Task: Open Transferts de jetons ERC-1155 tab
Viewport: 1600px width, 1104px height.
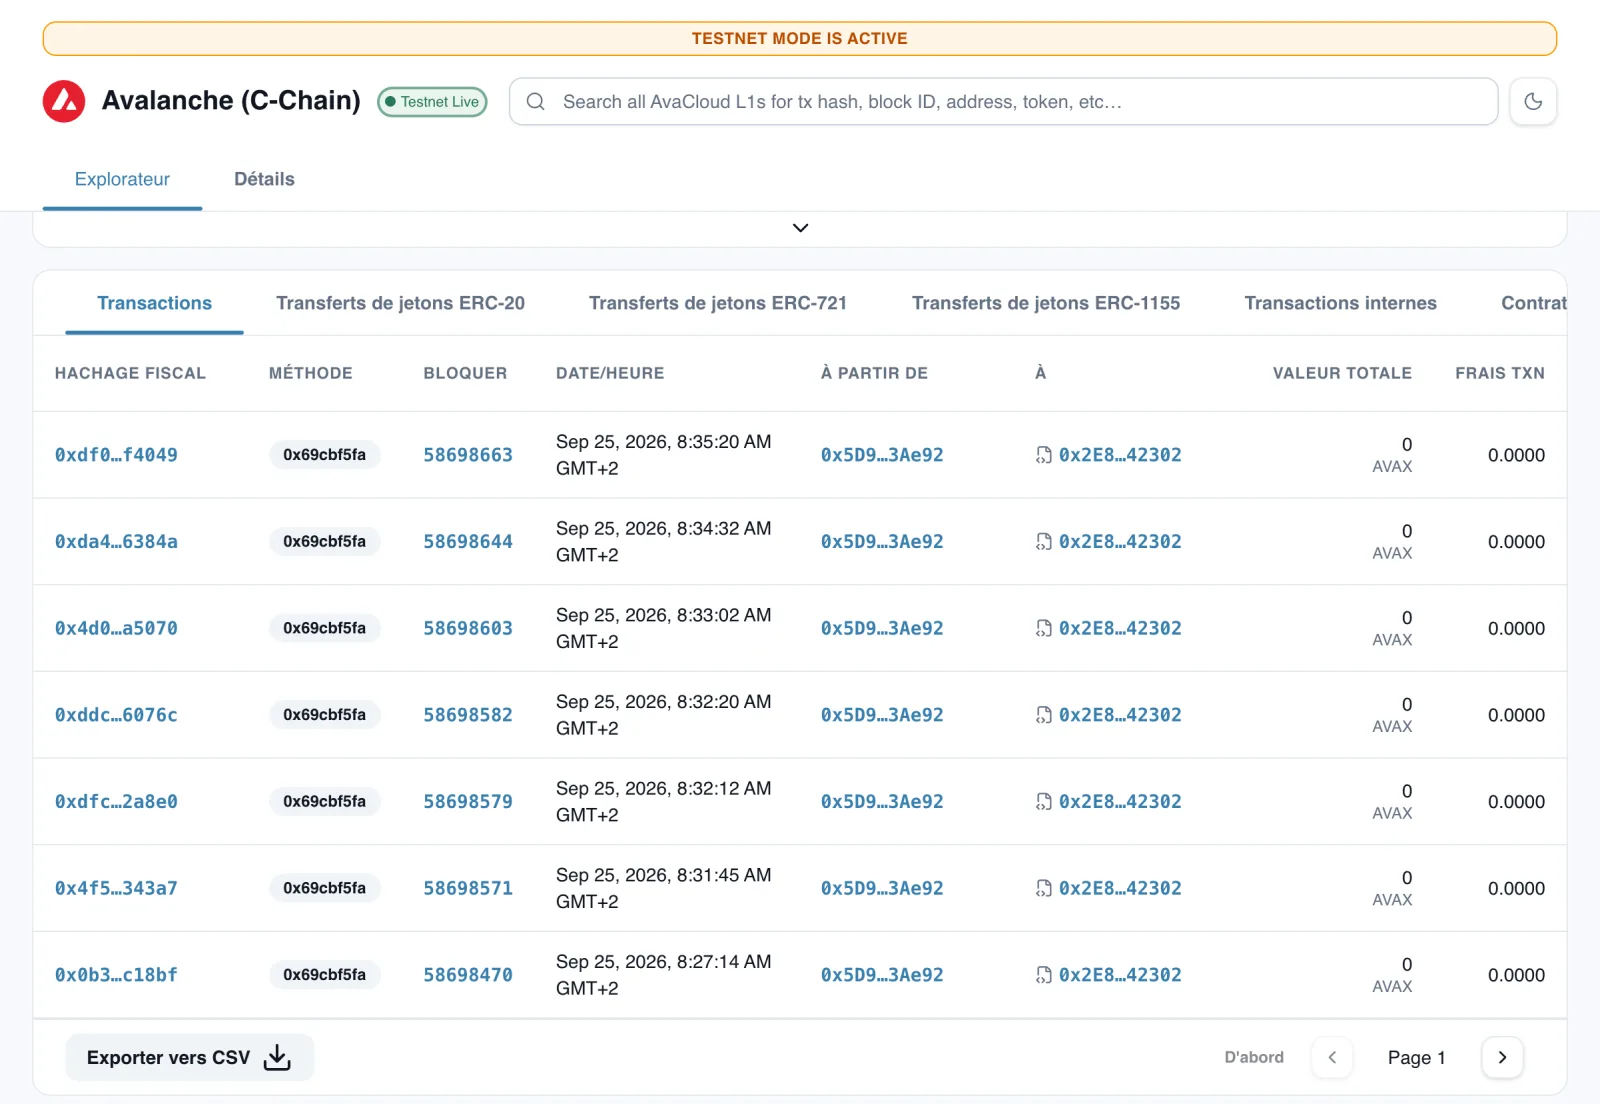Action: [x=1046, y=303]
